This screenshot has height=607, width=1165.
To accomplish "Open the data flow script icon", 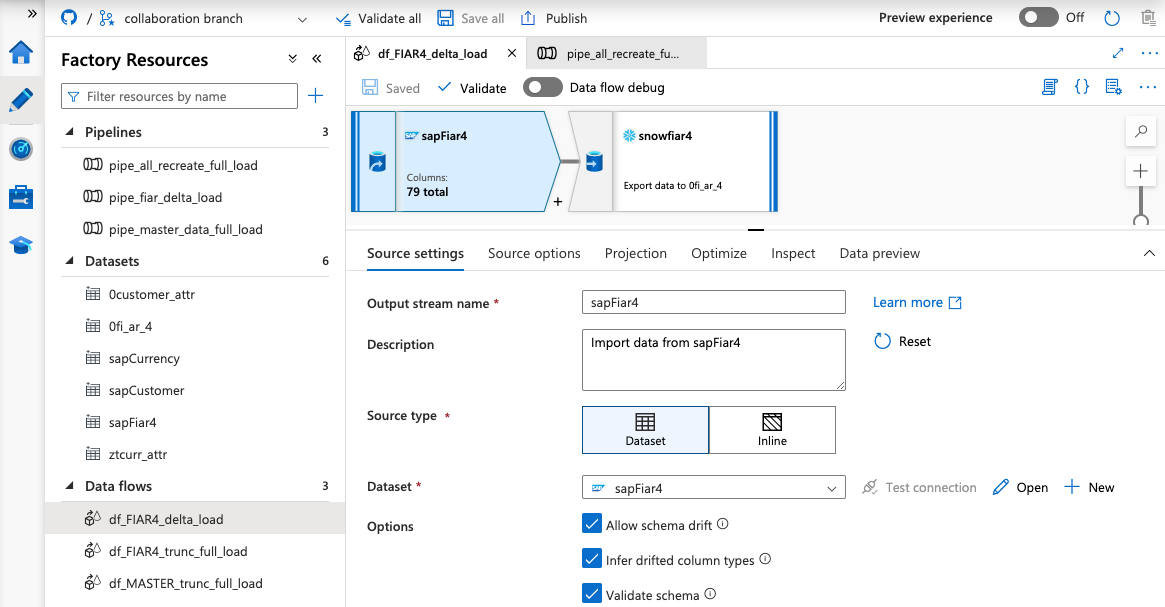I will click(1049, 87).
